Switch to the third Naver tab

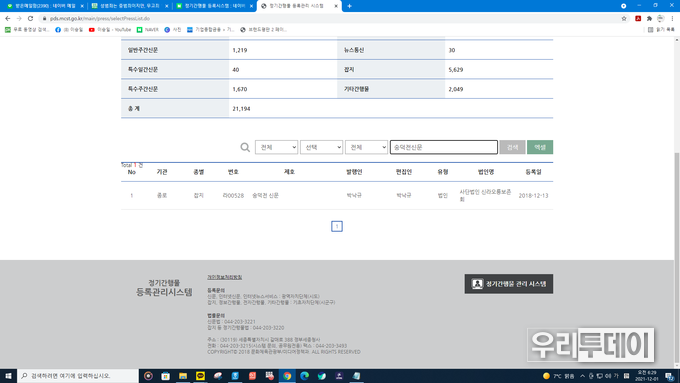click(x=214, y=6)
